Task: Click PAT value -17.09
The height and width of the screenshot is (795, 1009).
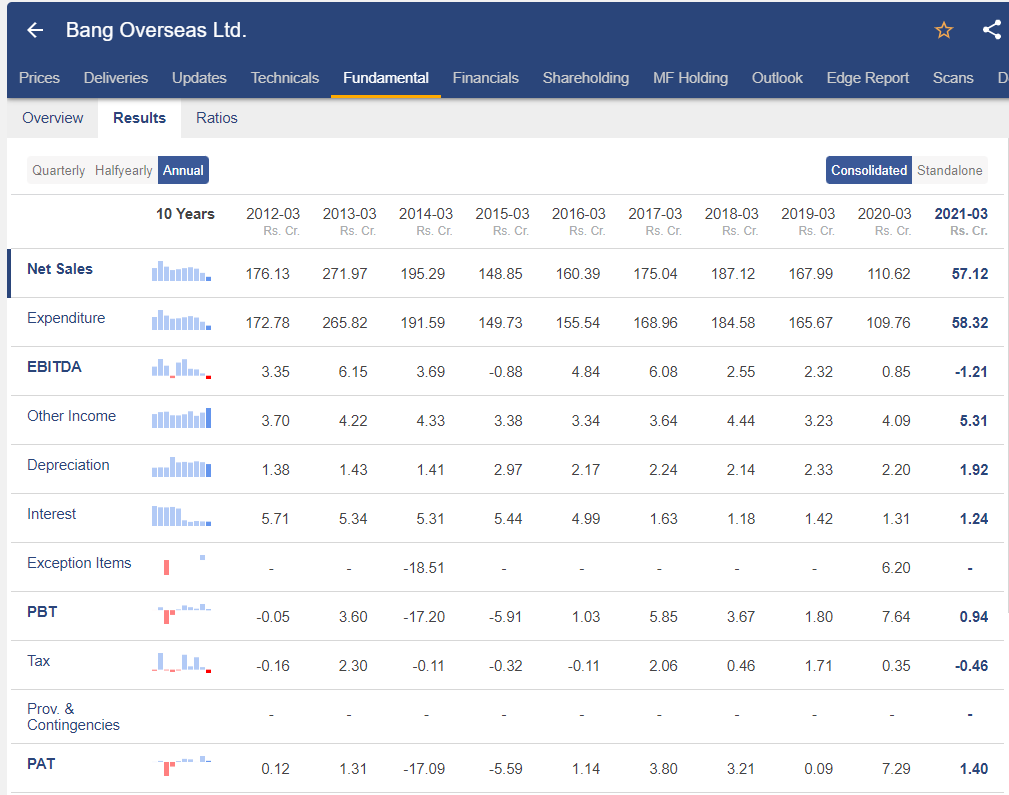Action: [423, 768]
